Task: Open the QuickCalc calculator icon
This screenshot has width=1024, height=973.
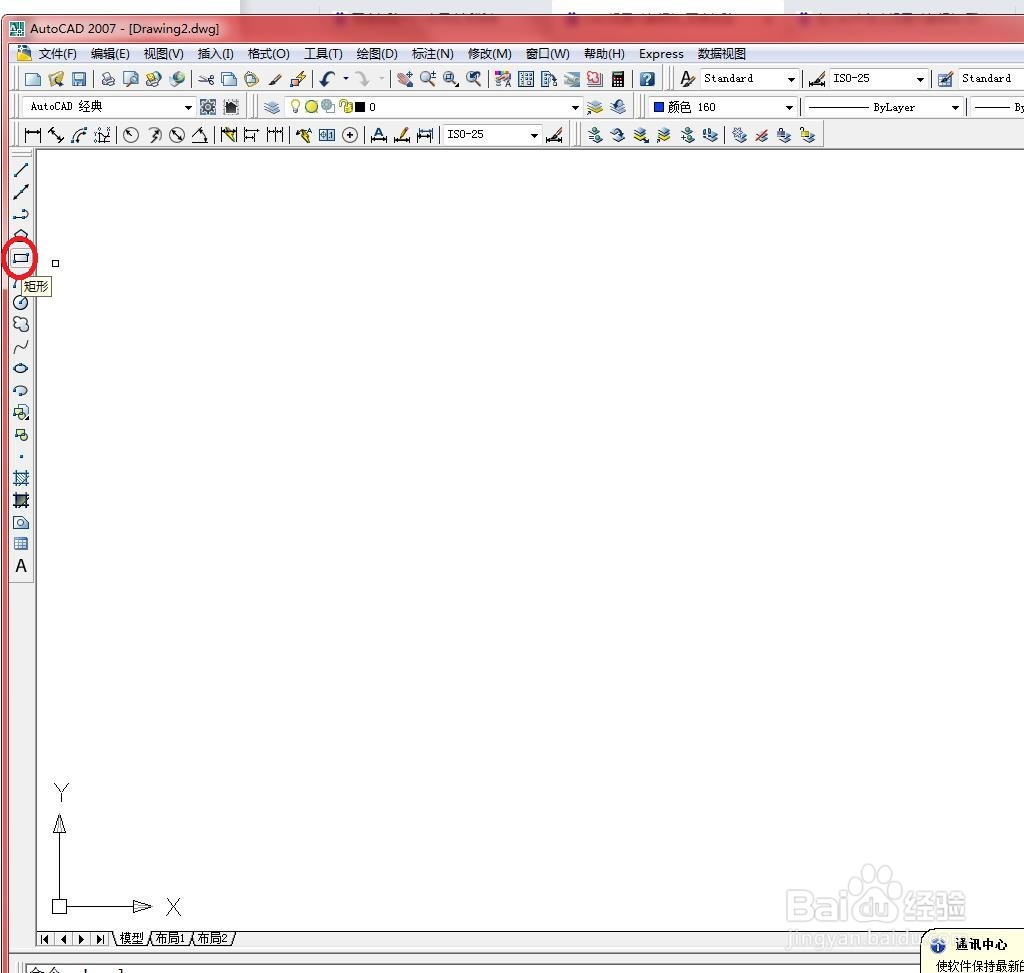Action: click(x=617, y=79)
